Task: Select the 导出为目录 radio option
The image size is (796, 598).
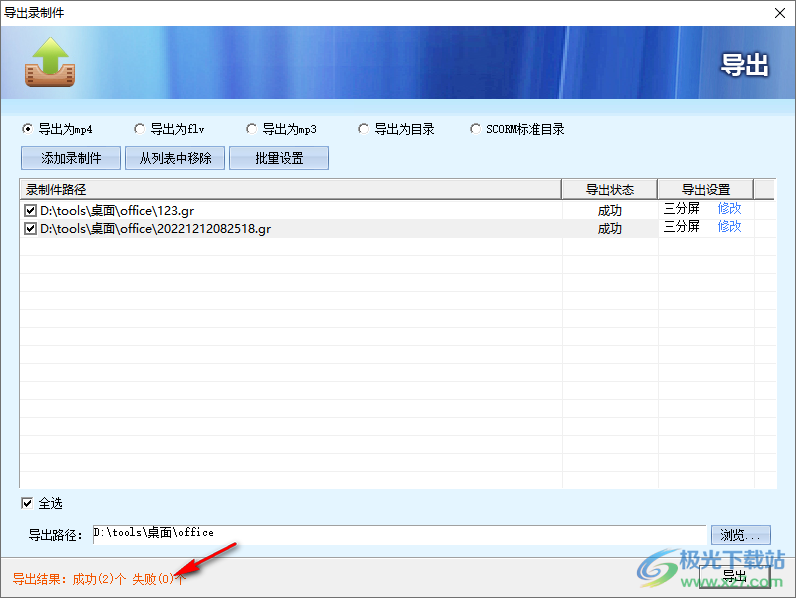Action: [x=364, y=129]
